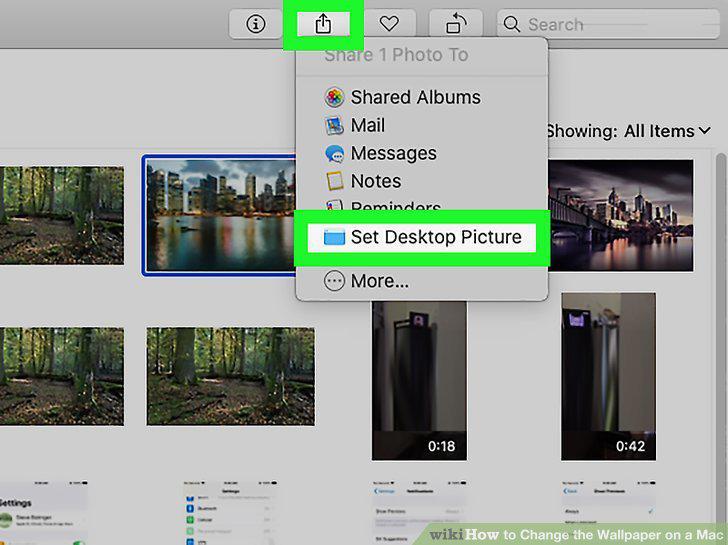This screenshot has height=545, width=728.
Task: Click the magnifying glass search icon
Action: pos(512,24)
